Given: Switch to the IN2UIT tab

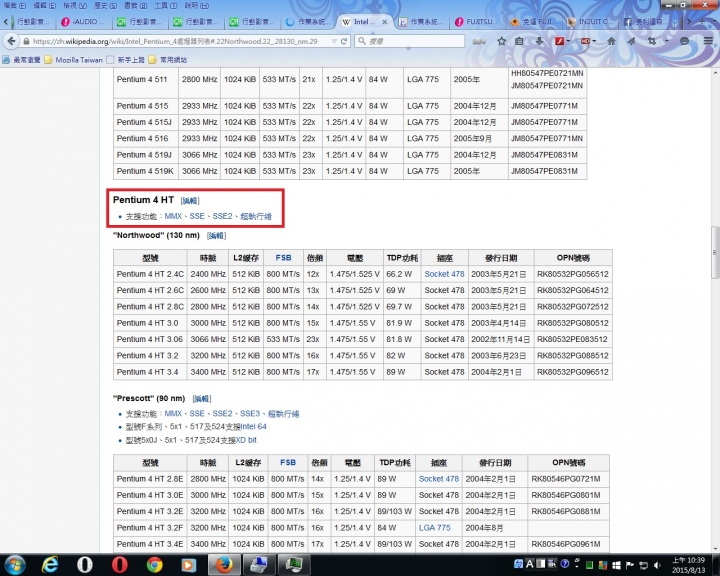Looking at the screenshot, I should click(x=591, y=22).
